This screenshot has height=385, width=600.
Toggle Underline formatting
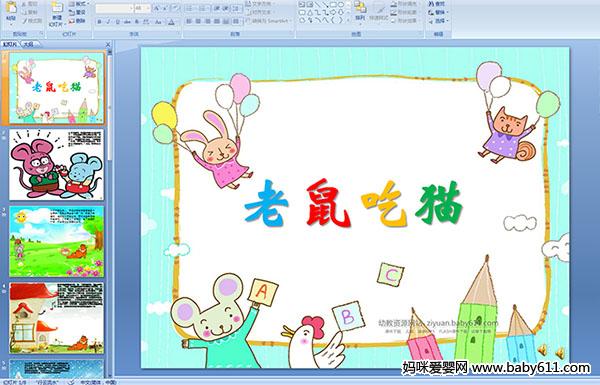coord(117,22)
